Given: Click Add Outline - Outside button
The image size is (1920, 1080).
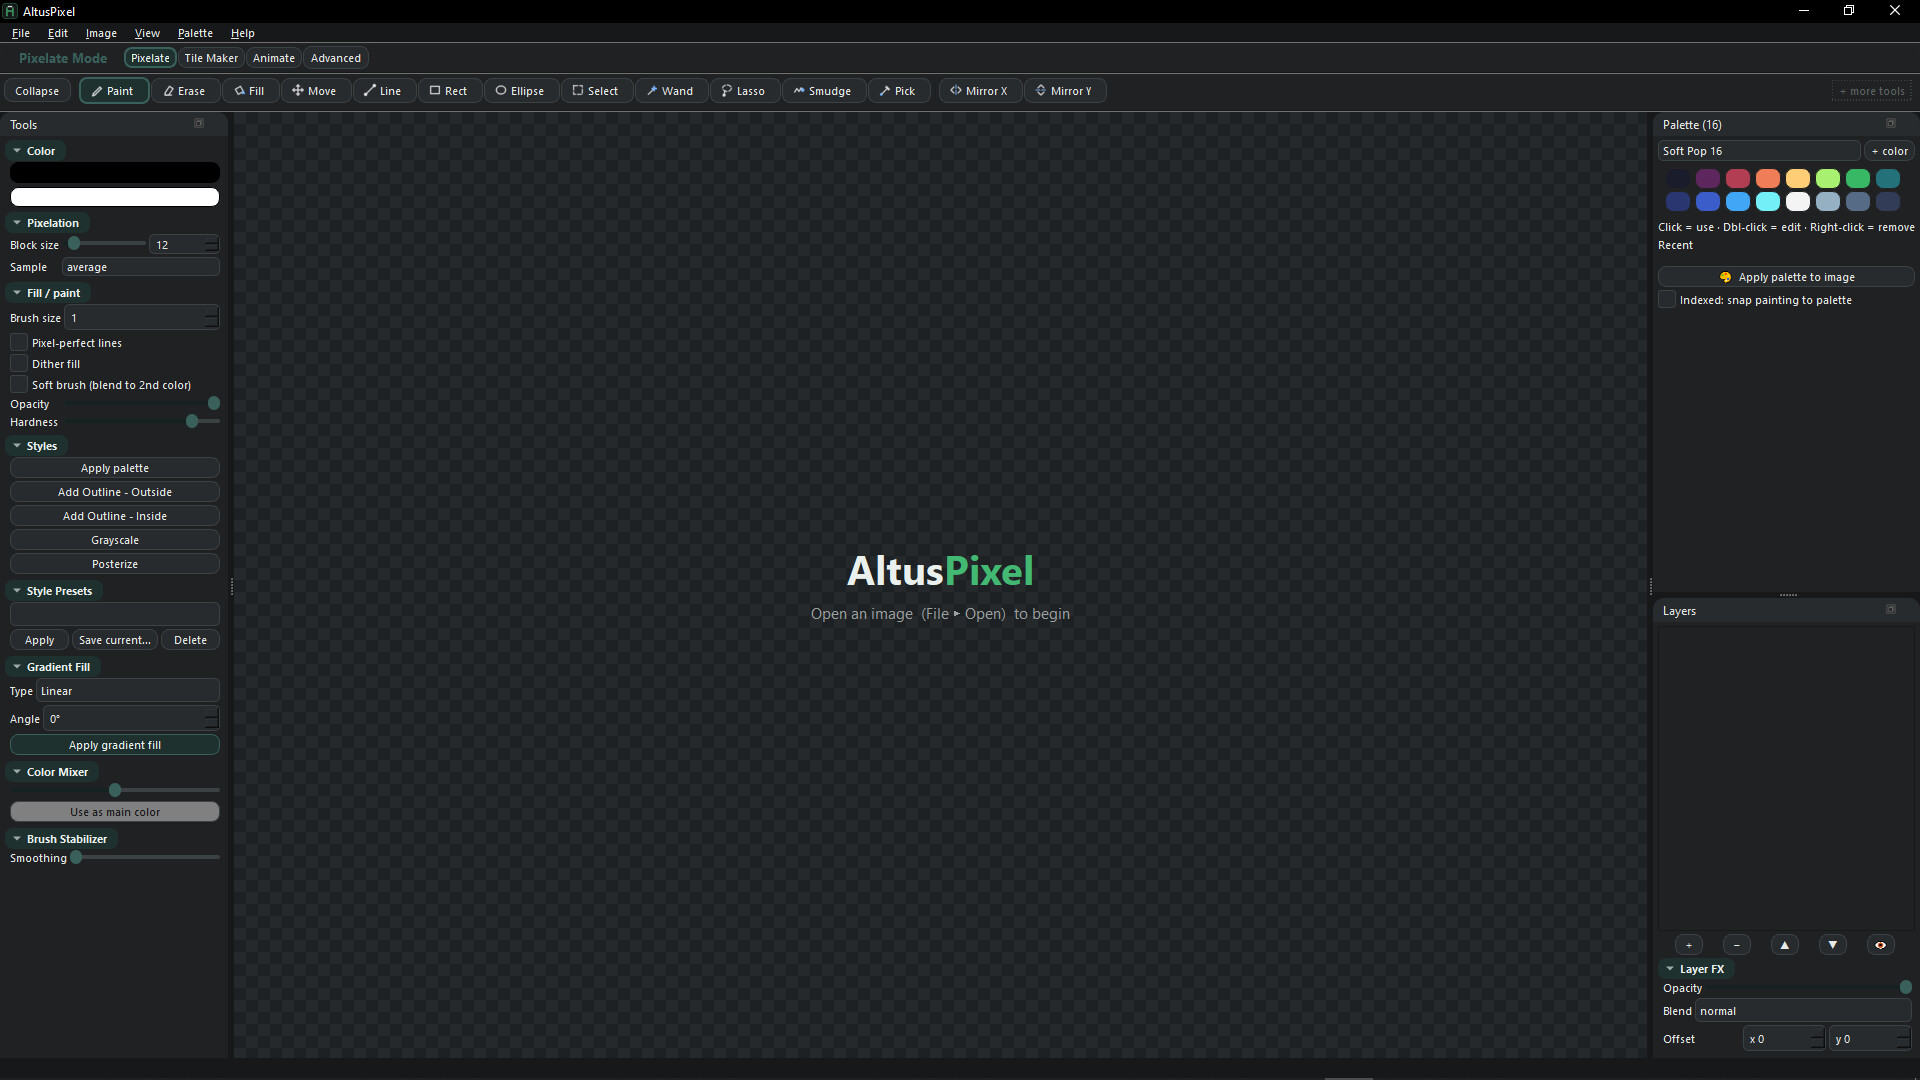Looking at the screenshot, I should tap(115, 492).
